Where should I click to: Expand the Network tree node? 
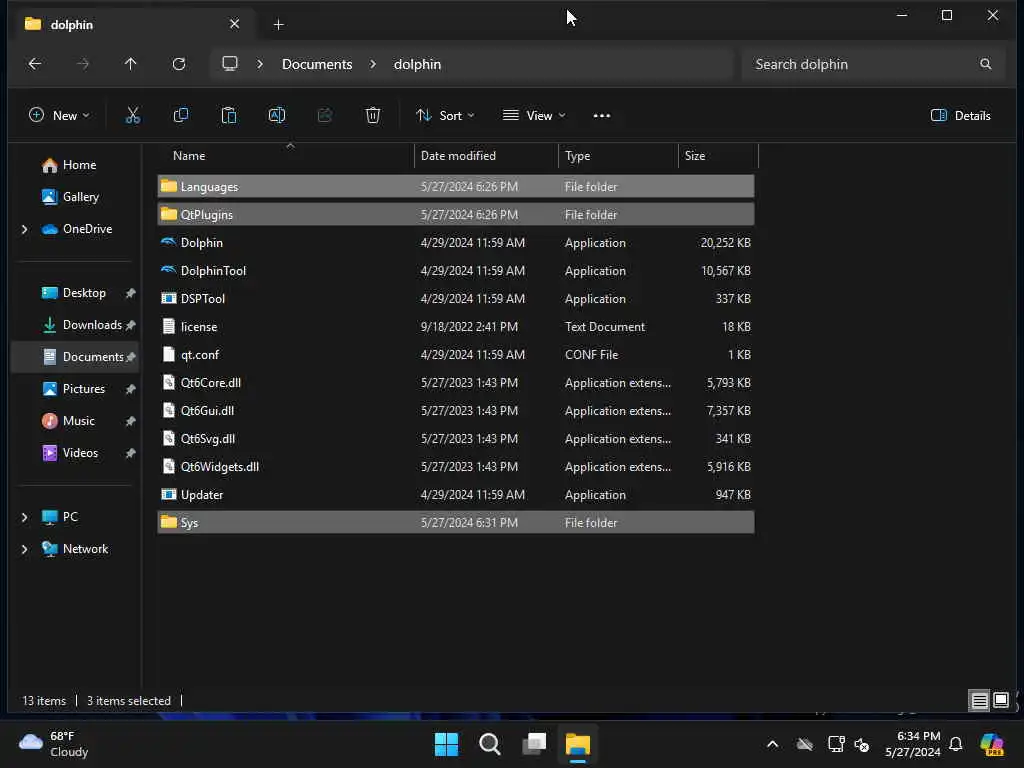coord(25,549)
